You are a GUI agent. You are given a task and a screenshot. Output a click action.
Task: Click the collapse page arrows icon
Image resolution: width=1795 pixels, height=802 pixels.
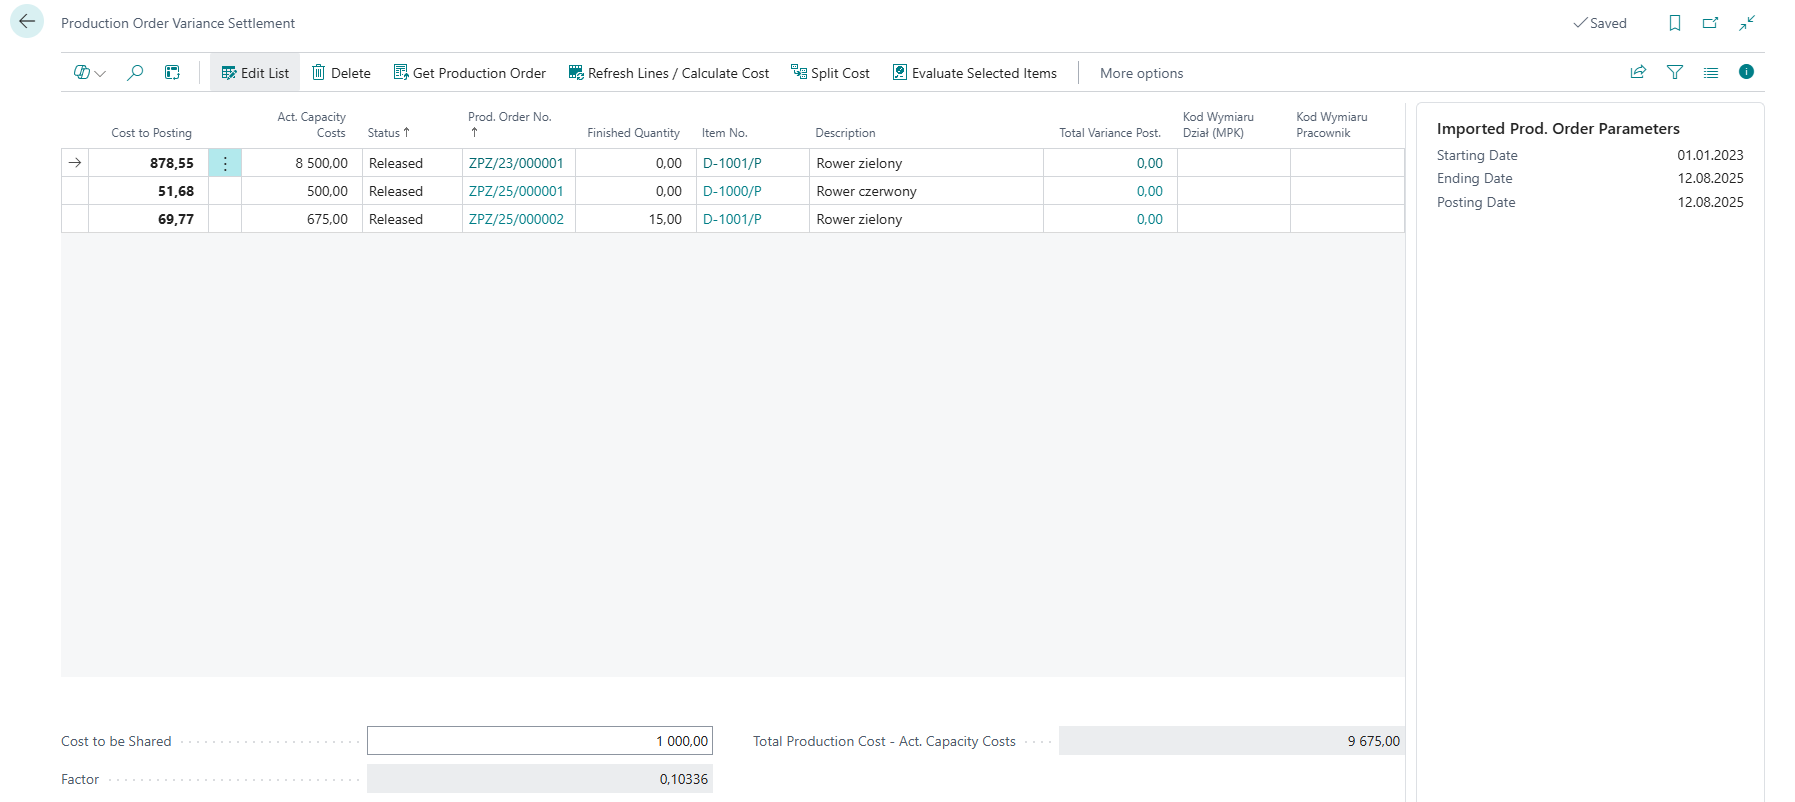click(x=1746, y=23)
